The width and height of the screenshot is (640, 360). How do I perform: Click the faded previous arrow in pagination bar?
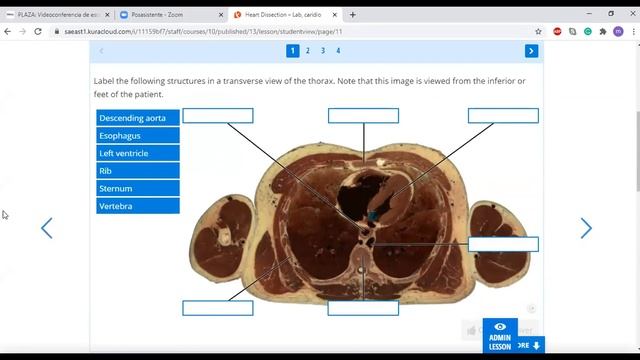tap(101, 51)
